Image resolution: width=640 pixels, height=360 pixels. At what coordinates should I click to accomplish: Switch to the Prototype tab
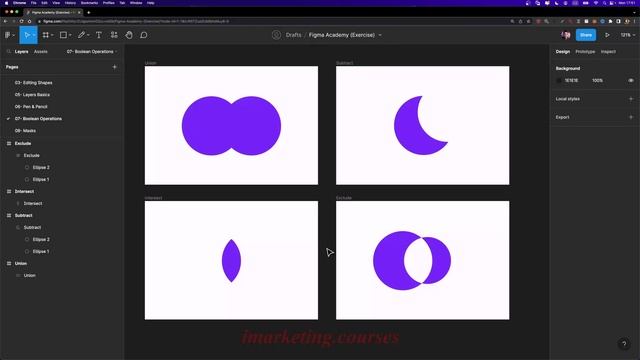tap(585, 52)
